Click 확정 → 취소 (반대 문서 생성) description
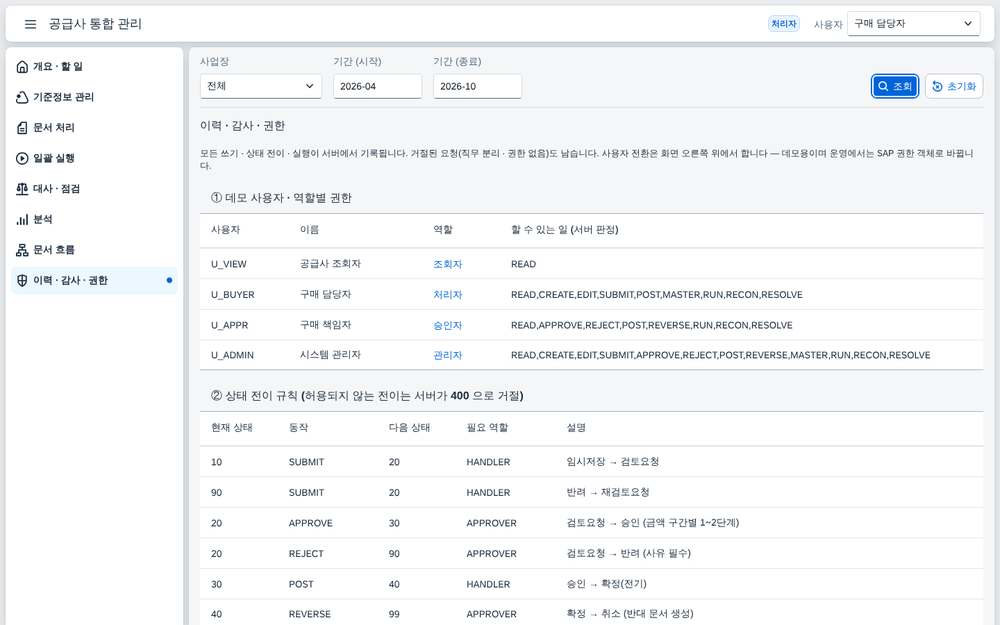This screenshot has height=625, width=1000. tap(629, 614)
